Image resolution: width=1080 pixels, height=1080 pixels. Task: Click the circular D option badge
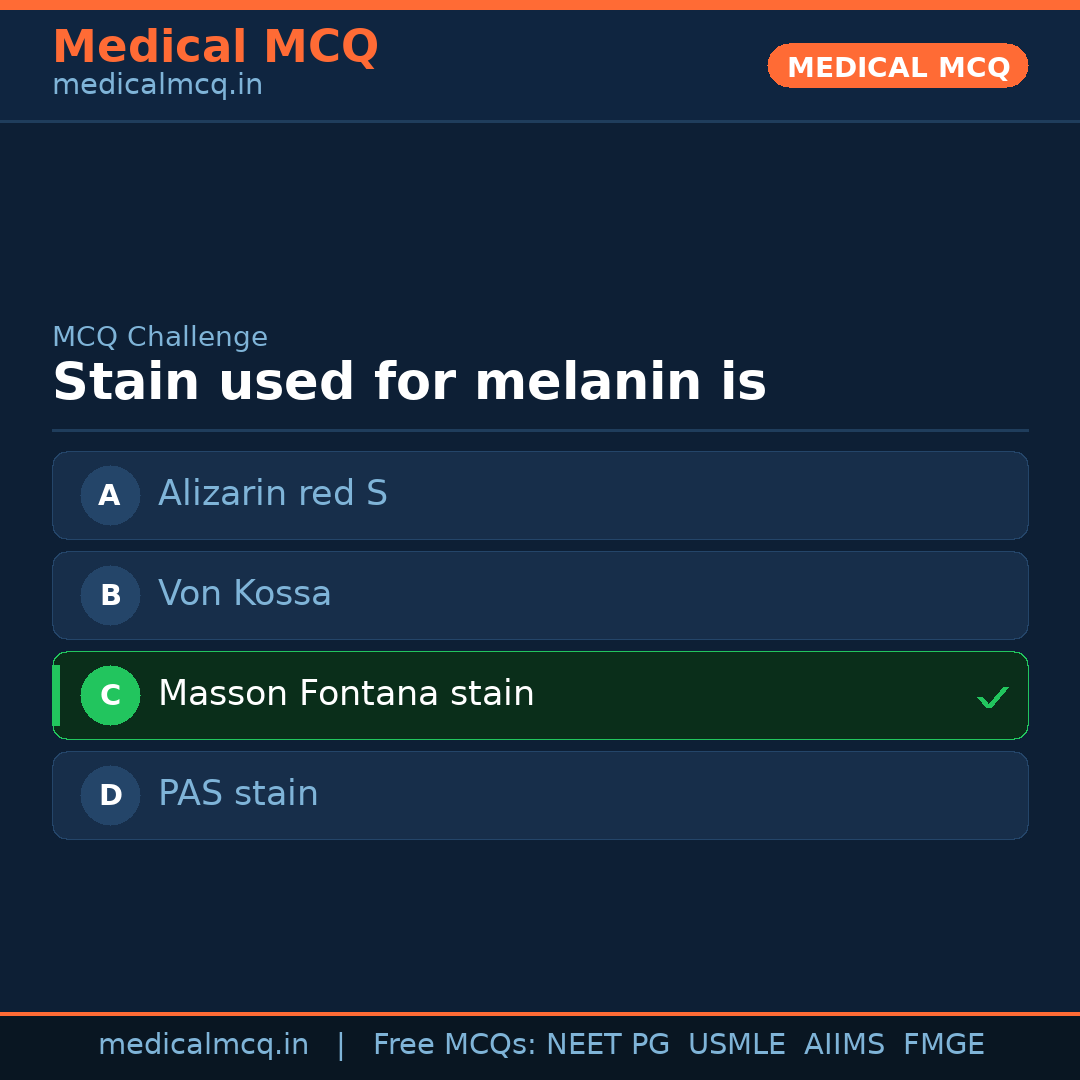(x=110, y=795)
